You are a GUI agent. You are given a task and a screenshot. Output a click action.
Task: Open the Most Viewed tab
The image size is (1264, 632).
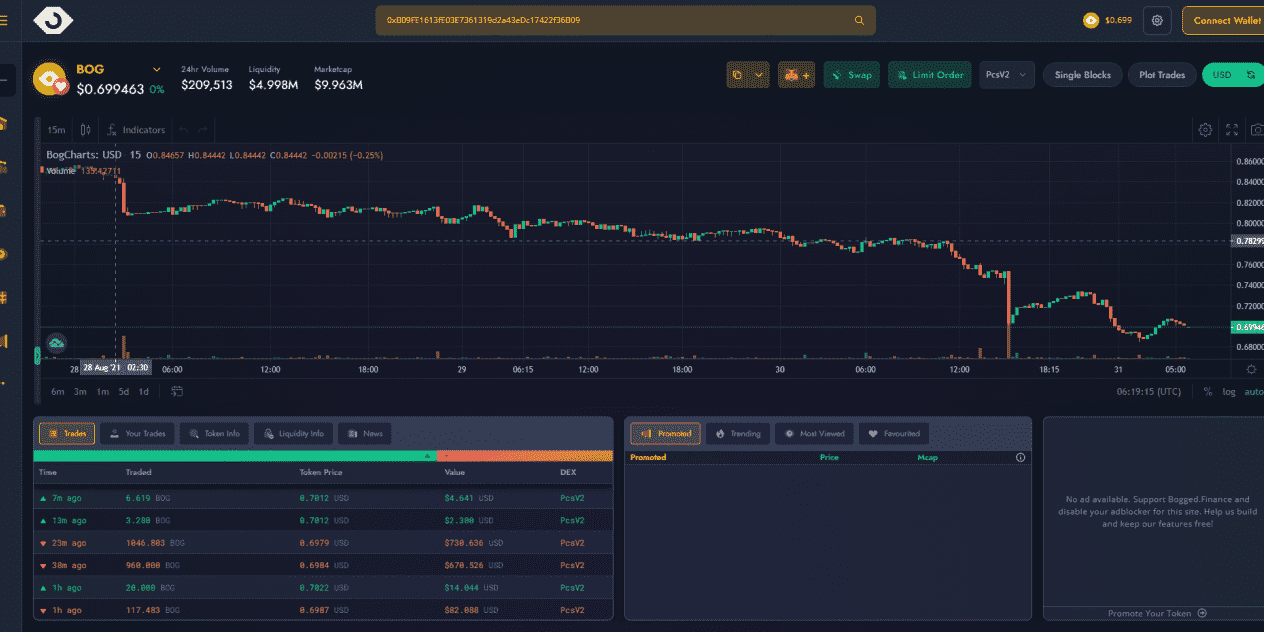click(814, 434)
